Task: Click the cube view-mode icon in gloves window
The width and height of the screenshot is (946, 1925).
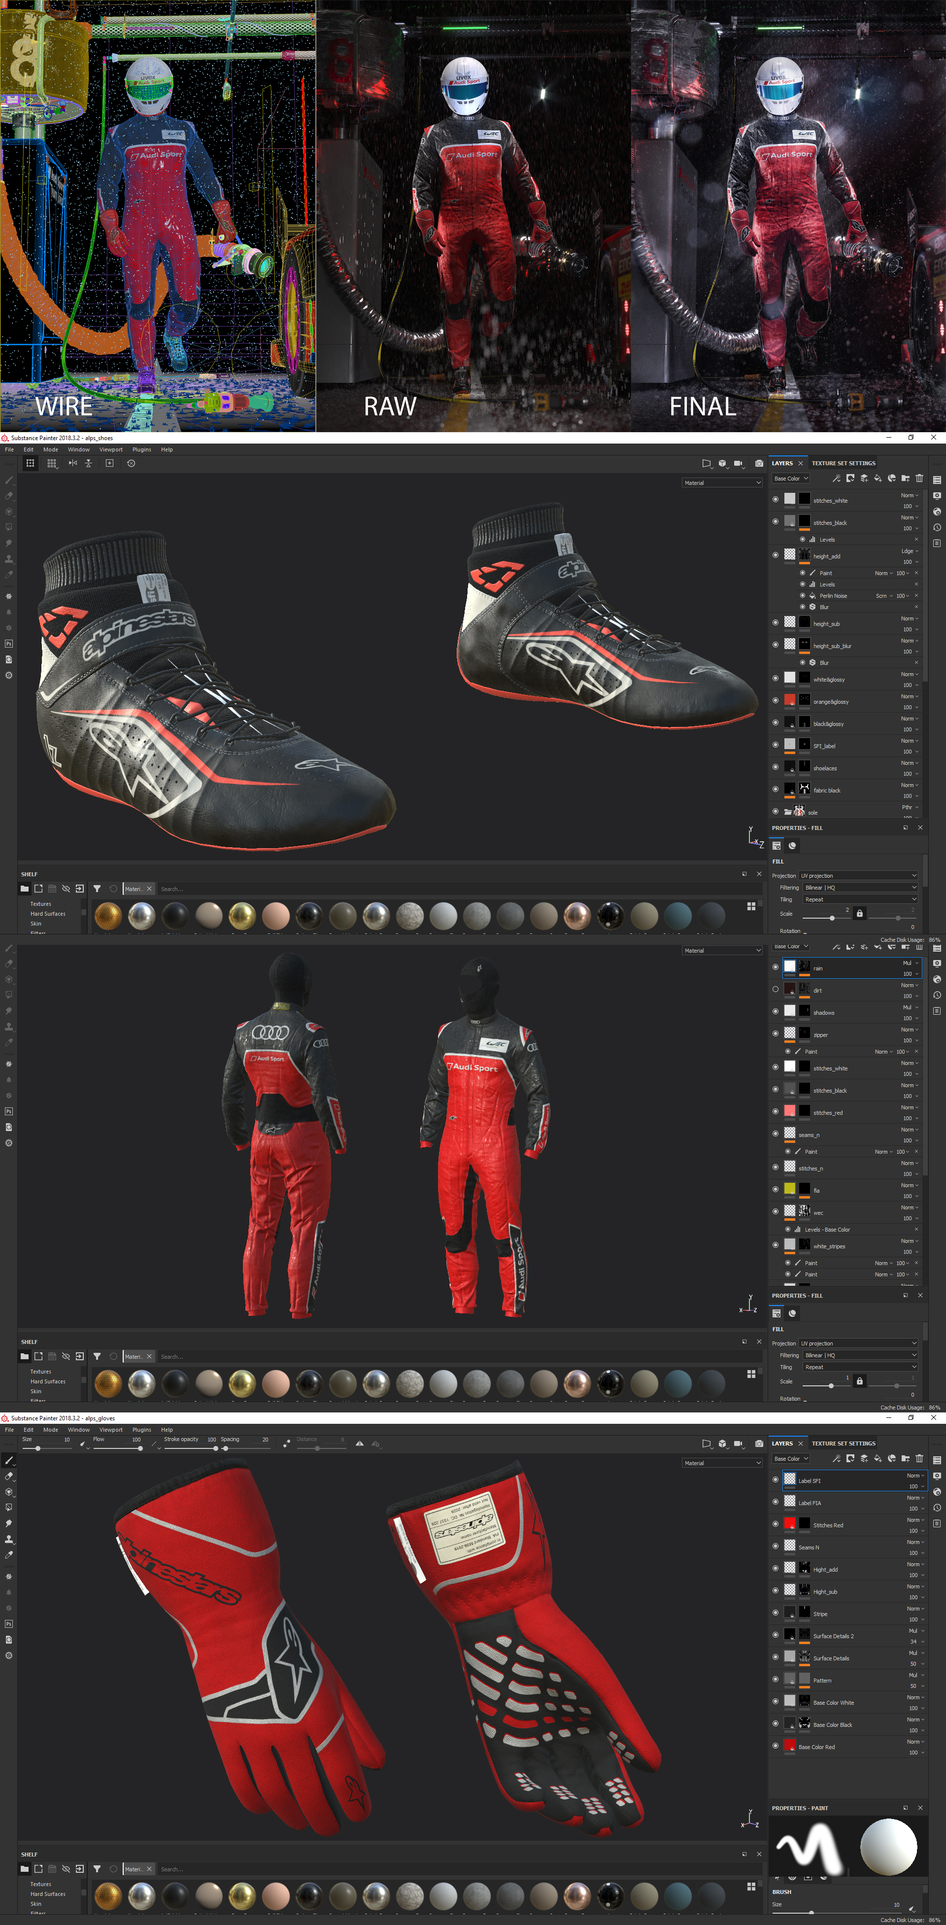Action: click(x=722, y=1443)
